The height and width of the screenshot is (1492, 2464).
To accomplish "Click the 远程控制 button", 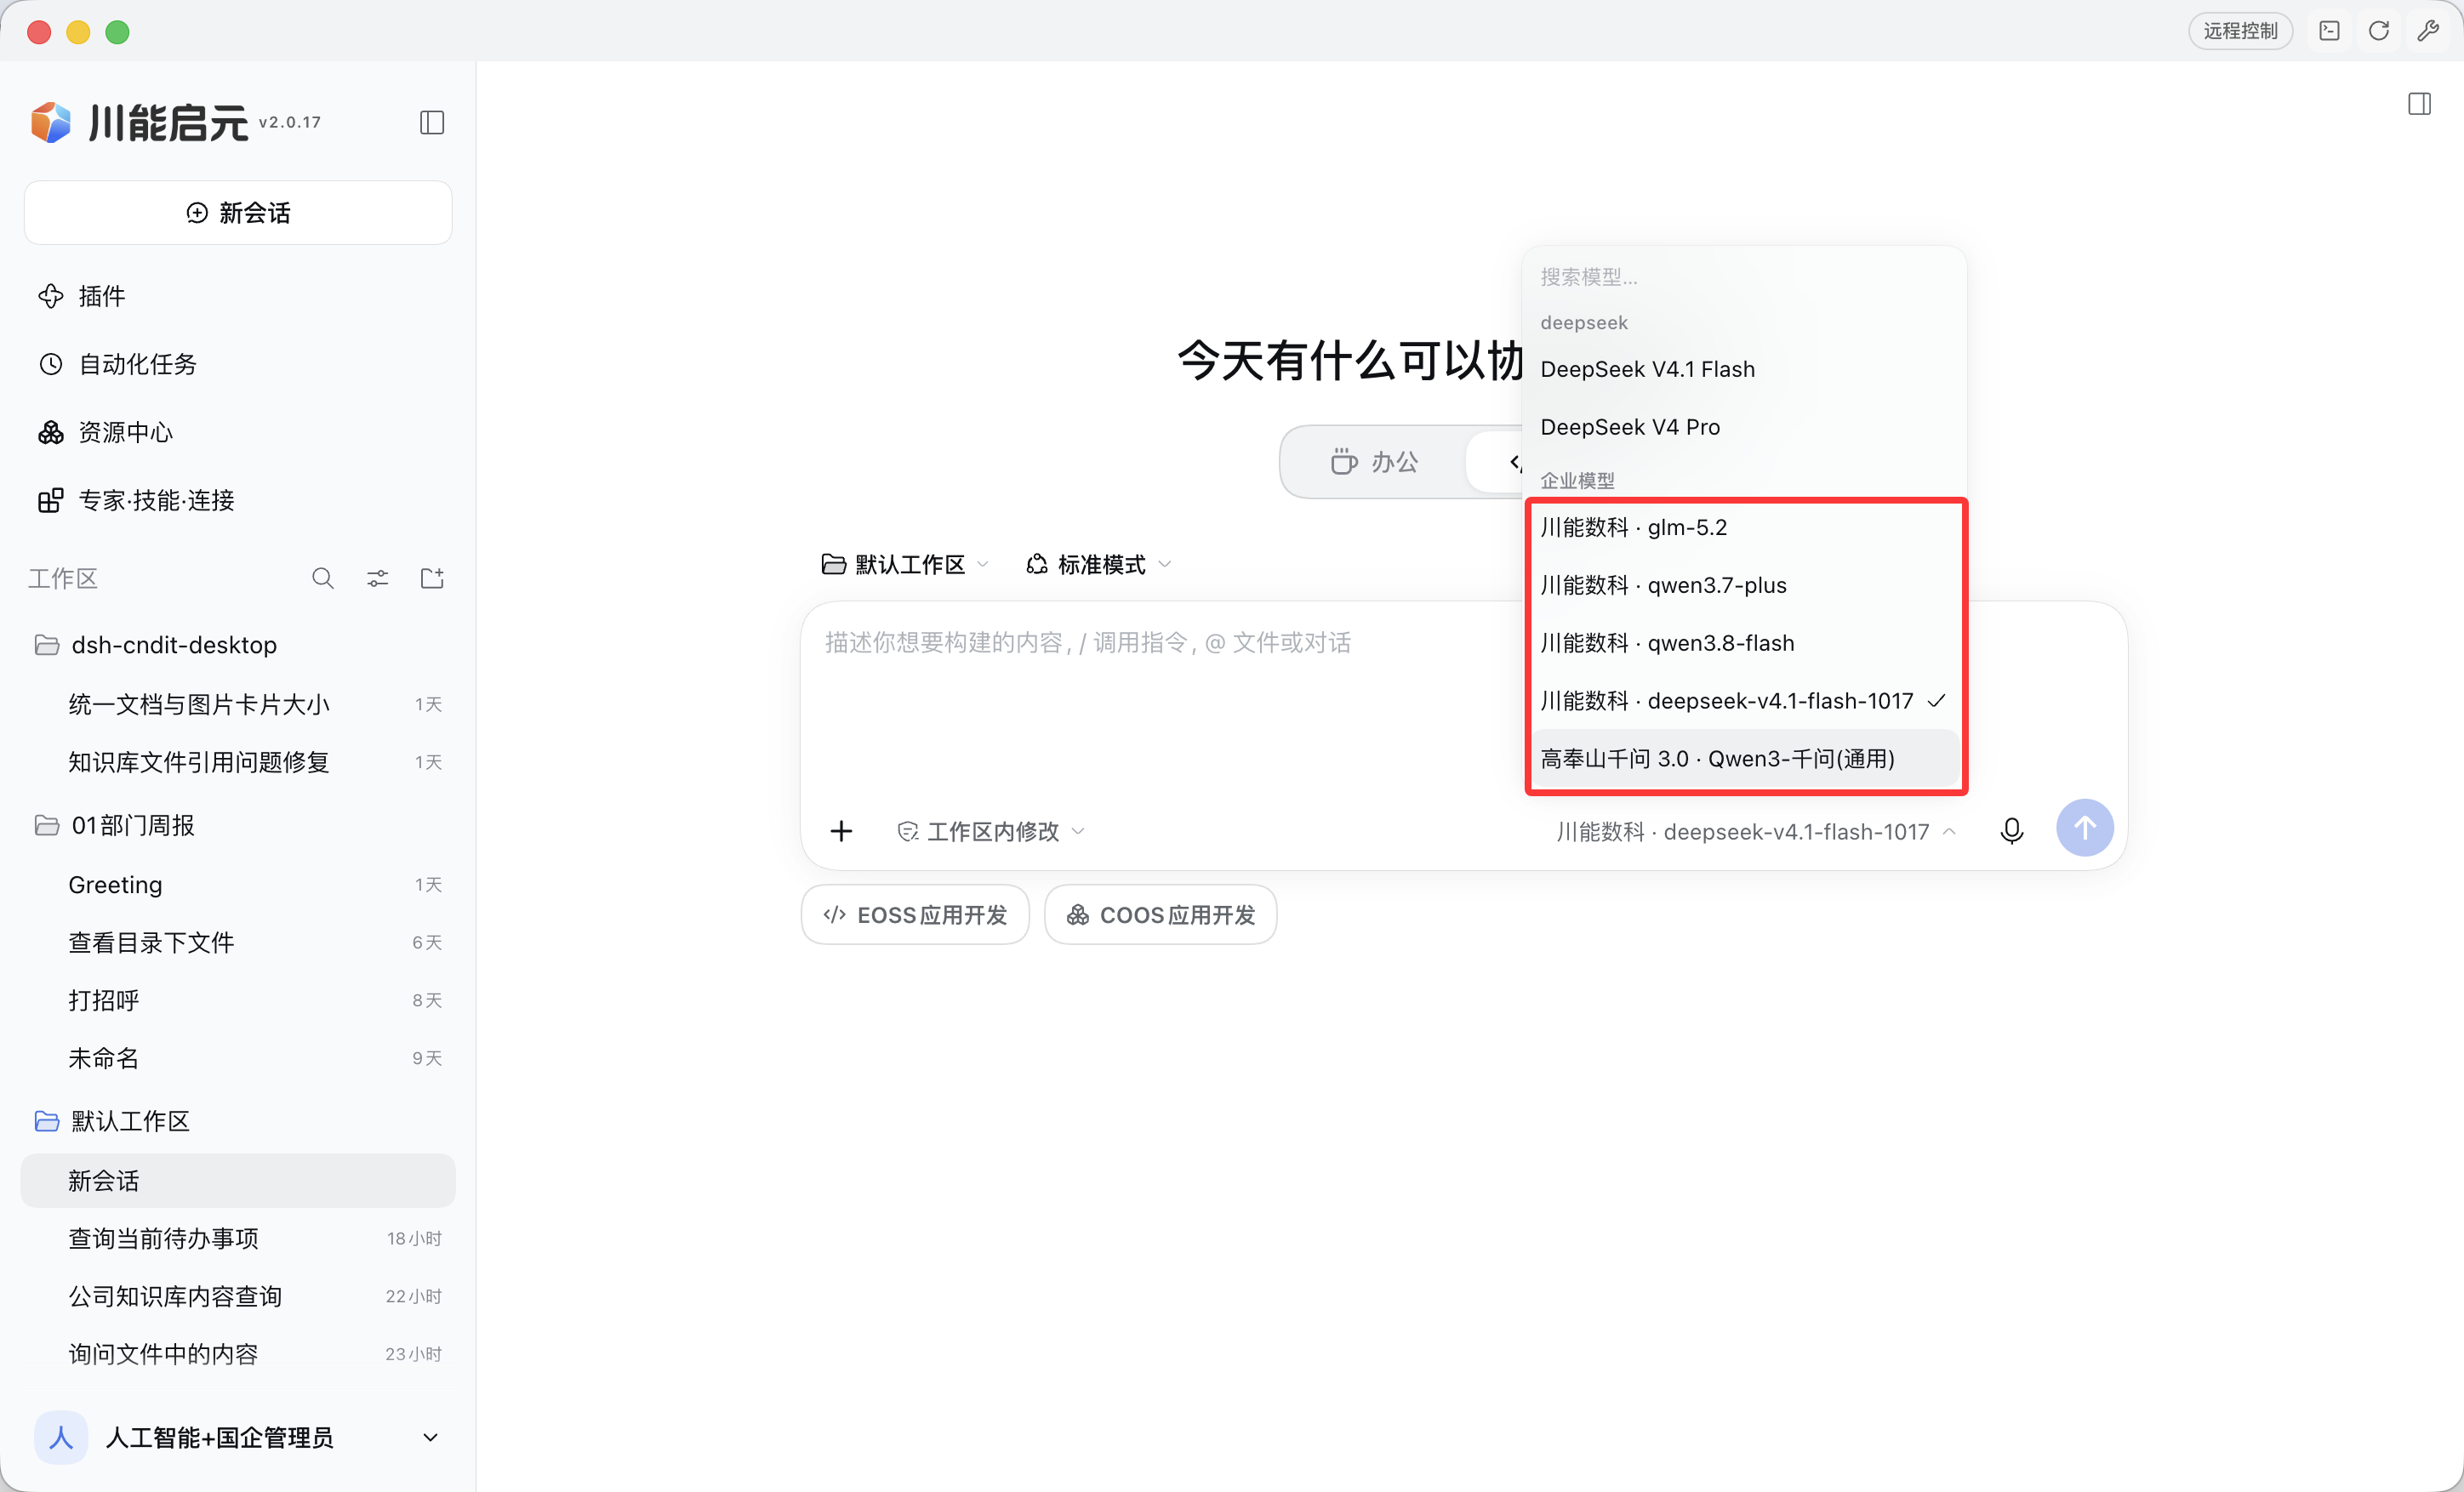I will pyautogui.click(x=2240, y=31).
